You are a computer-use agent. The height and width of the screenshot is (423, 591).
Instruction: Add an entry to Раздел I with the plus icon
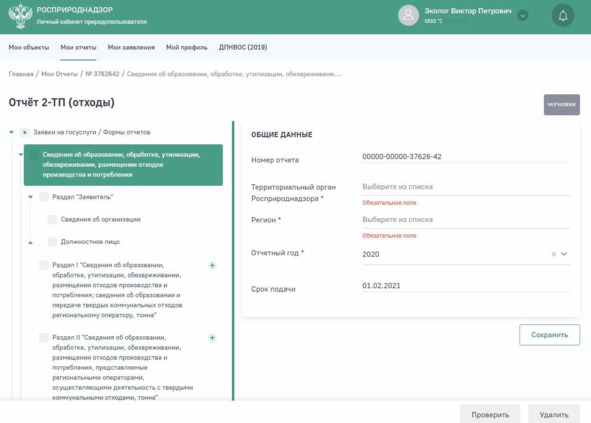[x=212, y=265]
